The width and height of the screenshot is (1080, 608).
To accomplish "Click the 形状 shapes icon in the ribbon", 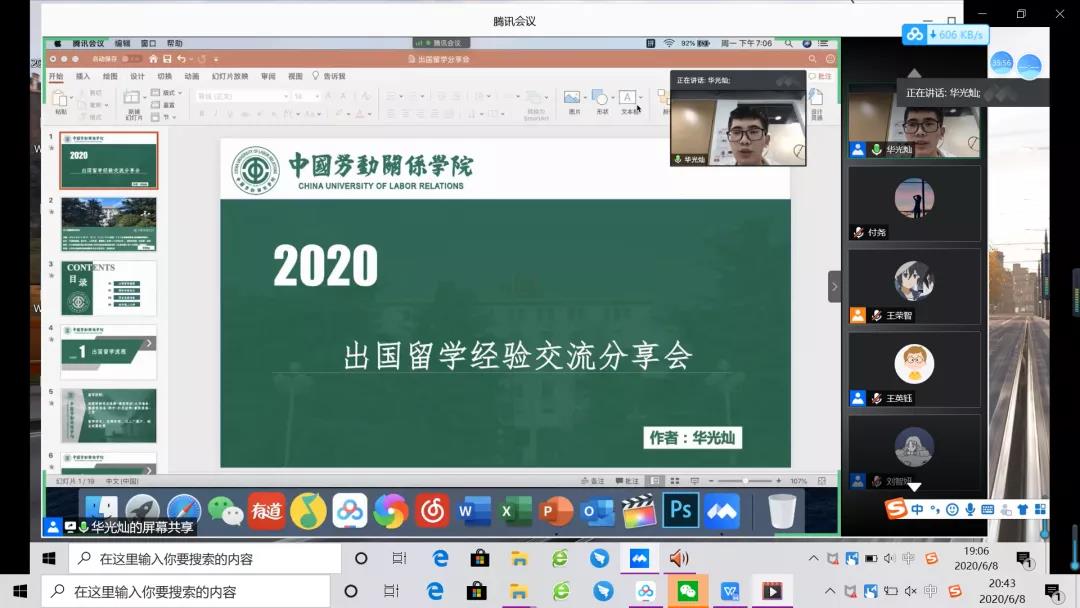I will click(600, 97).
